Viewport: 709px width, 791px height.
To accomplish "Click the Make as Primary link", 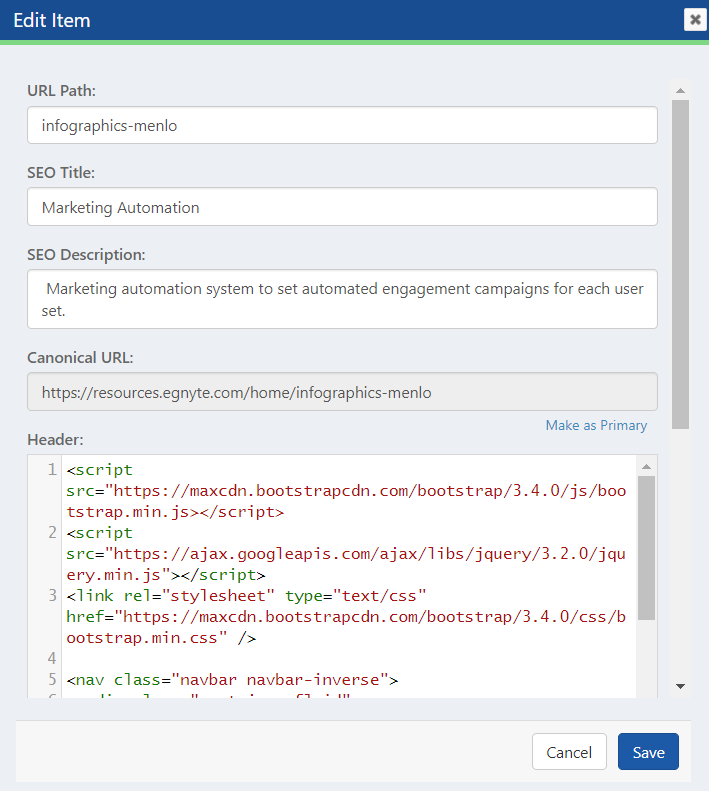I will (x=596, y=425).
